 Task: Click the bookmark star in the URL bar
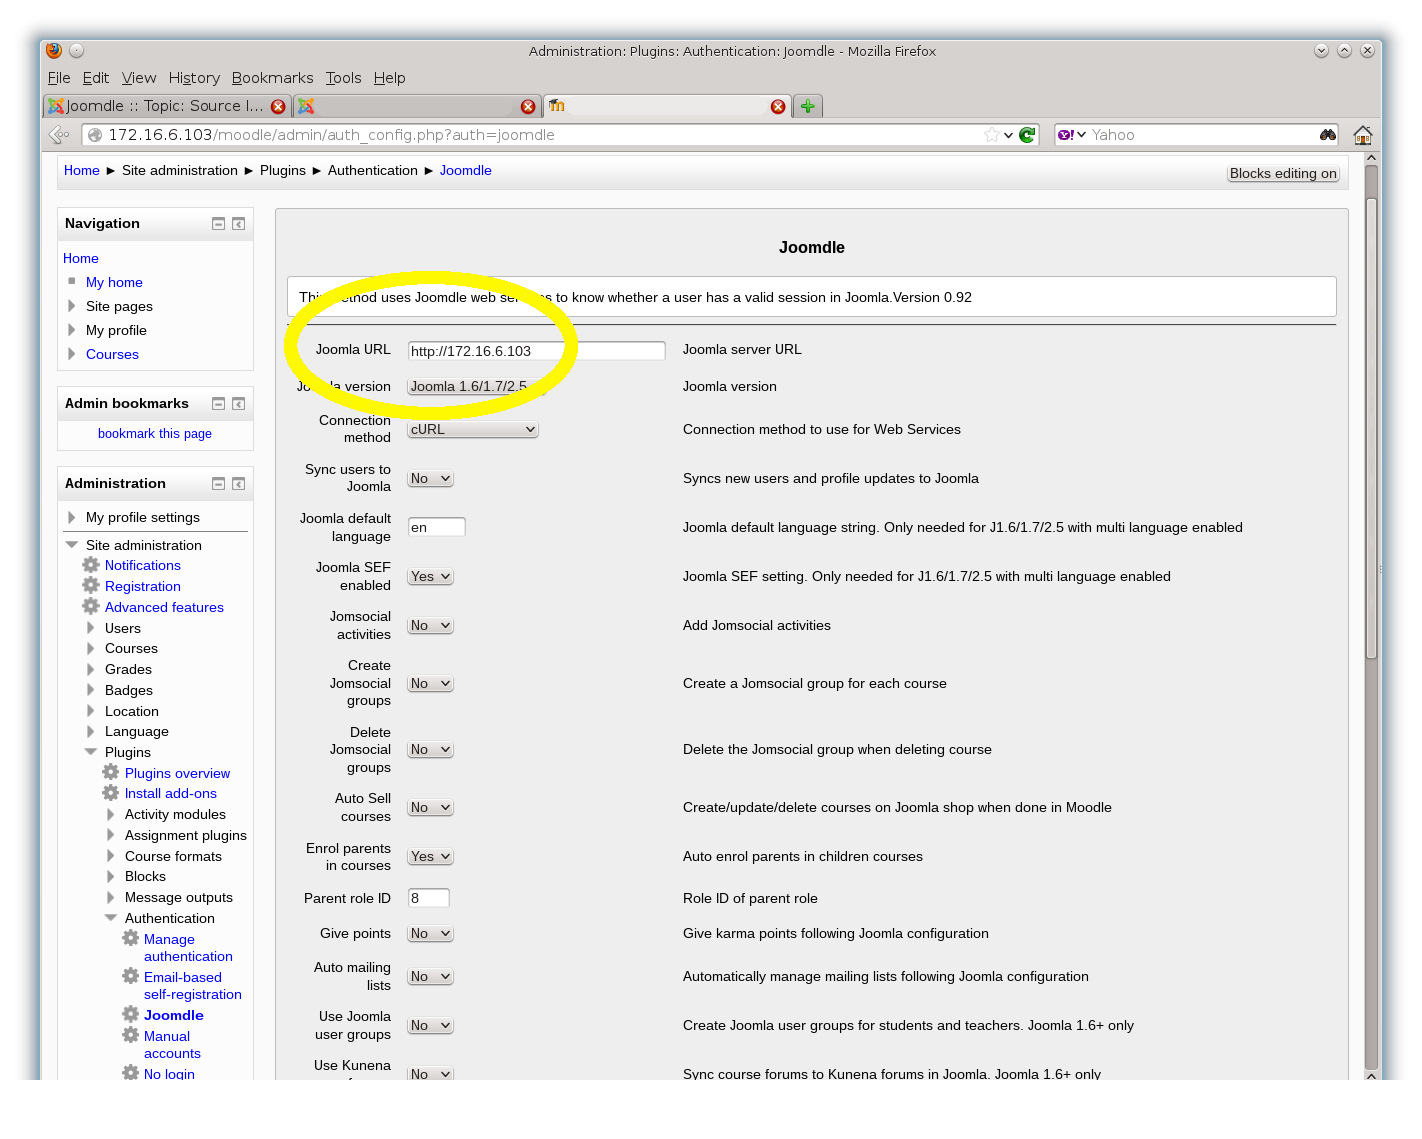991,135
